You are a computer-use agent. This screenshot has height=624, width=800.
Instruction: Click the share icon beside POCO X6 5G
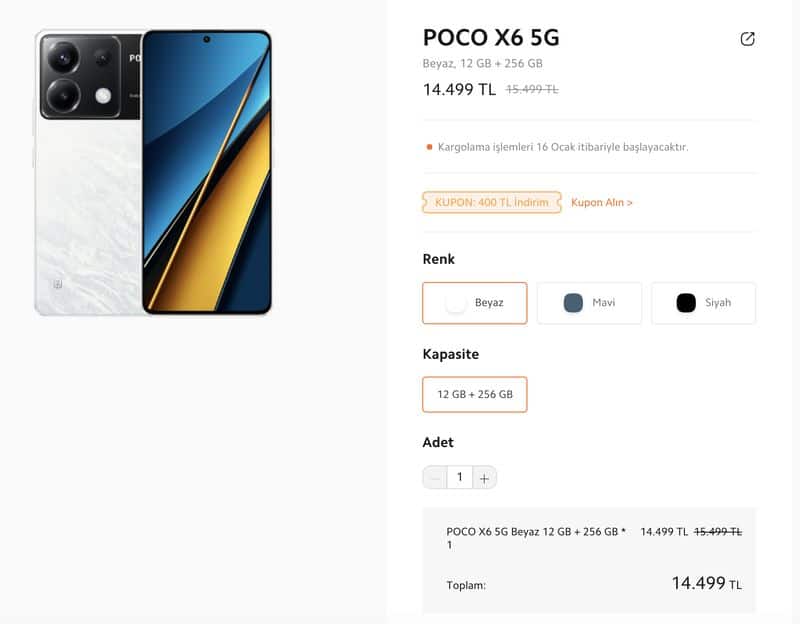tap(747, 39)
